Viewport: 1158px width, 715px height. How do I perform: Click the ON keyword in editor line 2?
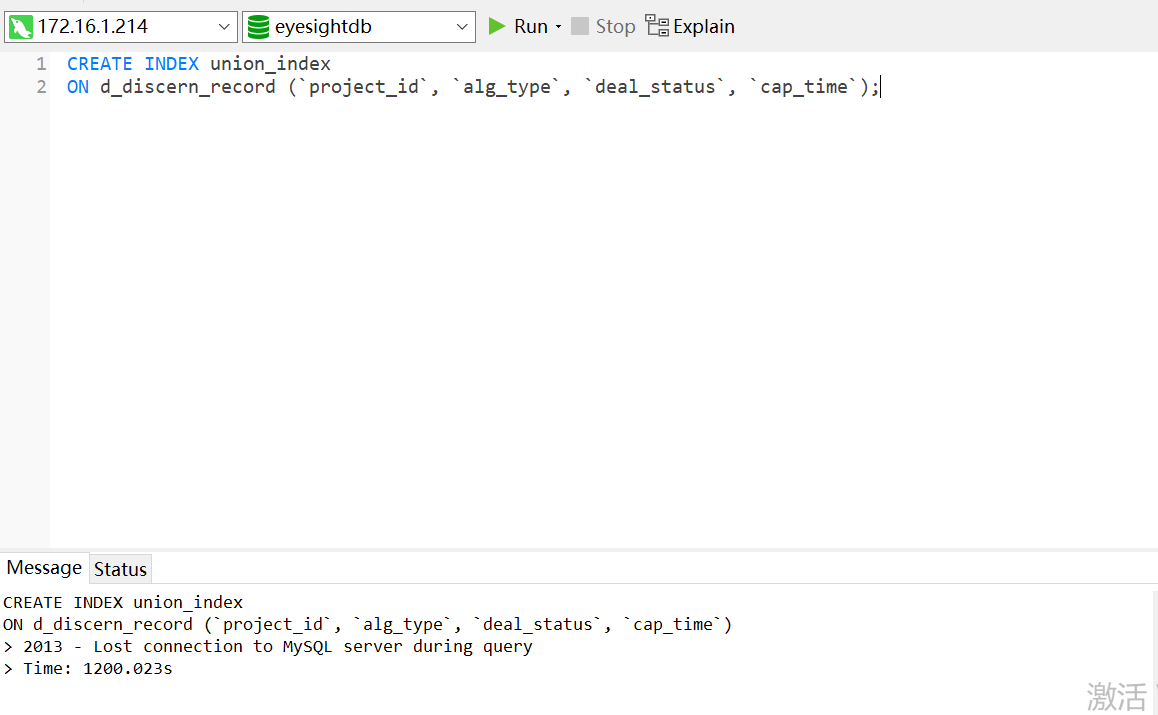coord(78,87)
